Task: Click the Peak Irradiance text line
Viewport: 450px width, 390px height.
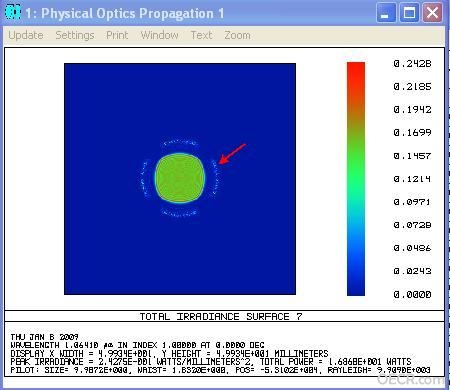Action: [x=211, y=362]
